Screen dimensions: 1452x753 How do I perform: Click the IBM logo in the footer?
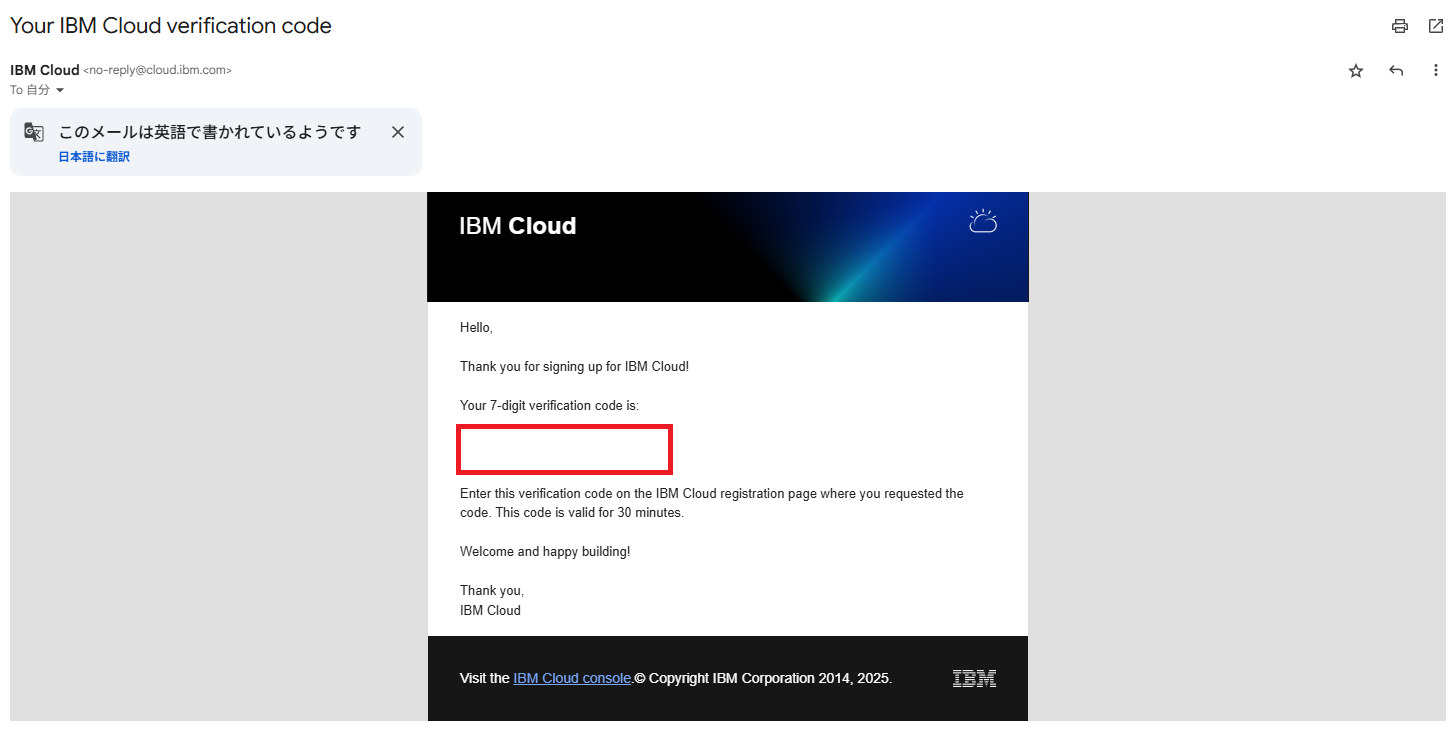[x=974, y=679]
